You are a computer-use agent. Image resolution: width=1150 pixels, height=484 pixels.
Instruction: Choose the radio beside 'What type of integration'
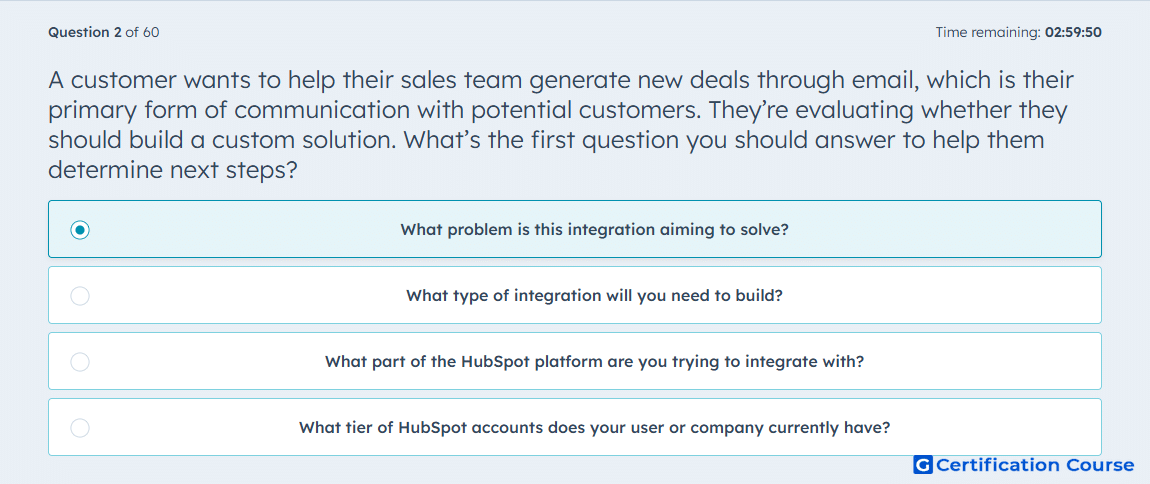click(x=80, y=296)
